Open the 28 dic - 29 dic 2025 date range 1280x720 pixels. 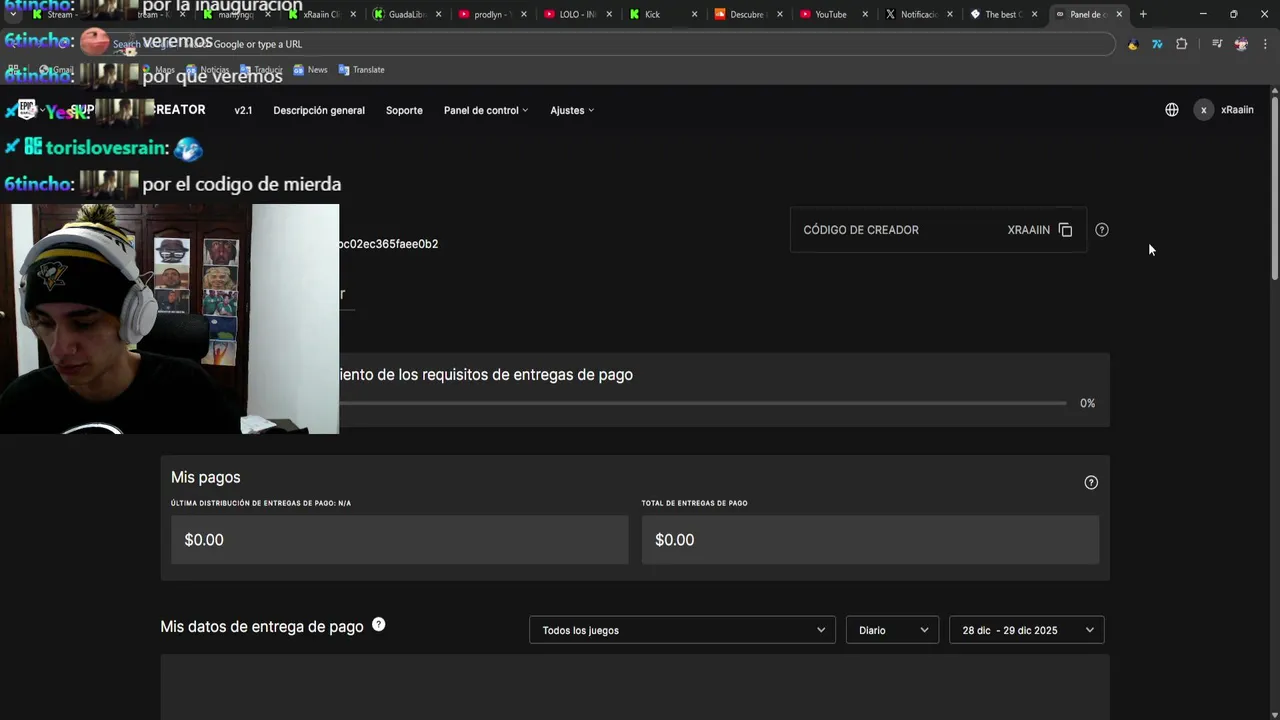1026,630
